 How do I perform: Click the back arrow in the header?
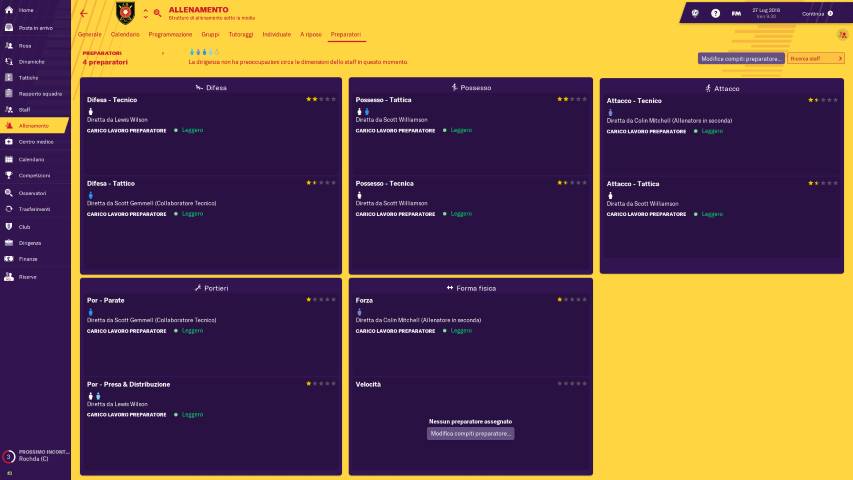[83, 13]
